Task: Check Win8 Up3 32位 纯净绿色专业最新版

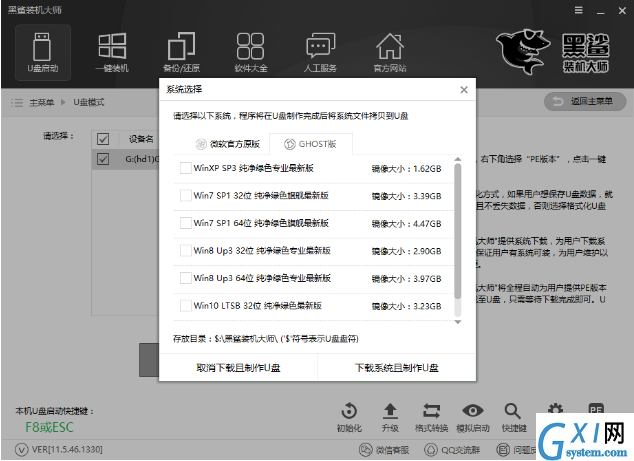Action: pyautogui.click(x=186, y=251)
